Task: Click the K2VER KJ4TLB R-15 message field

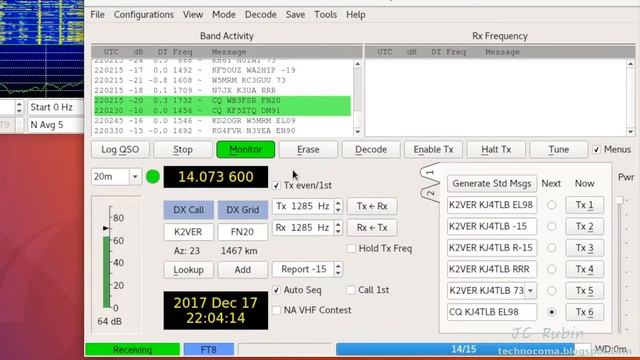Action: [x=492, y=248]
